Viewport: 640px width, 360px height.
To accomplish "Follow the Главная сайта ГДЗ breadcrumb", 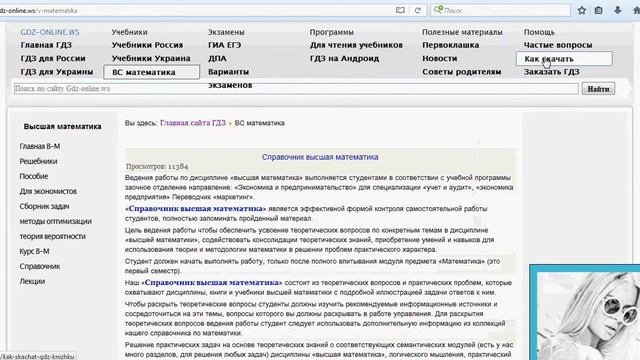I will [193, 123].
